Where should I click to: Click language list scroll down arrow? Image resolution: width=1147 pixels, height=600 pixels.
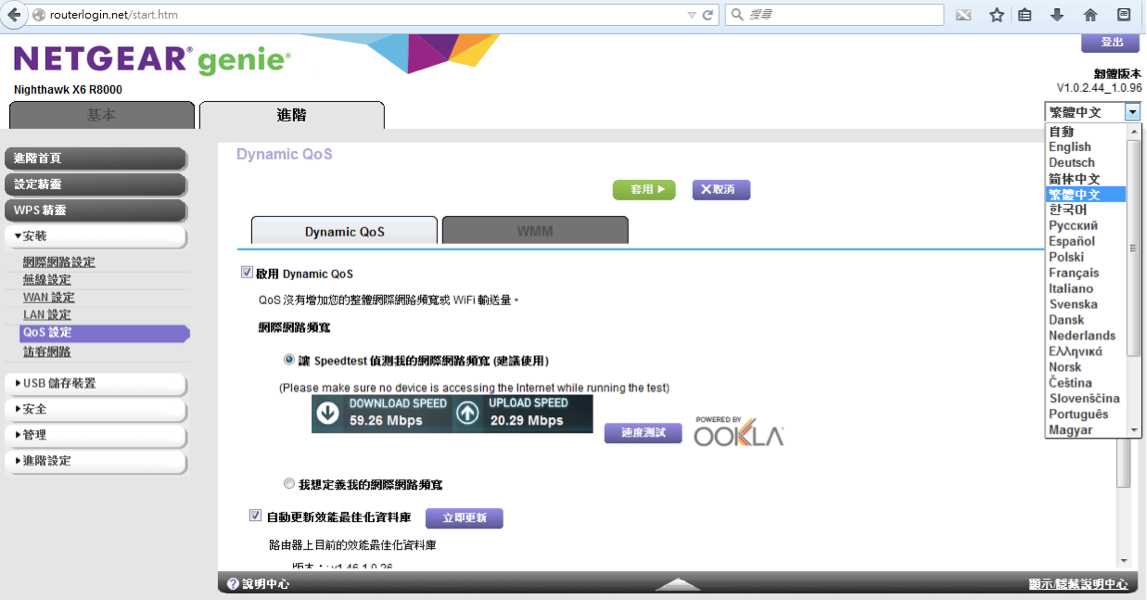coord(1134,430)
